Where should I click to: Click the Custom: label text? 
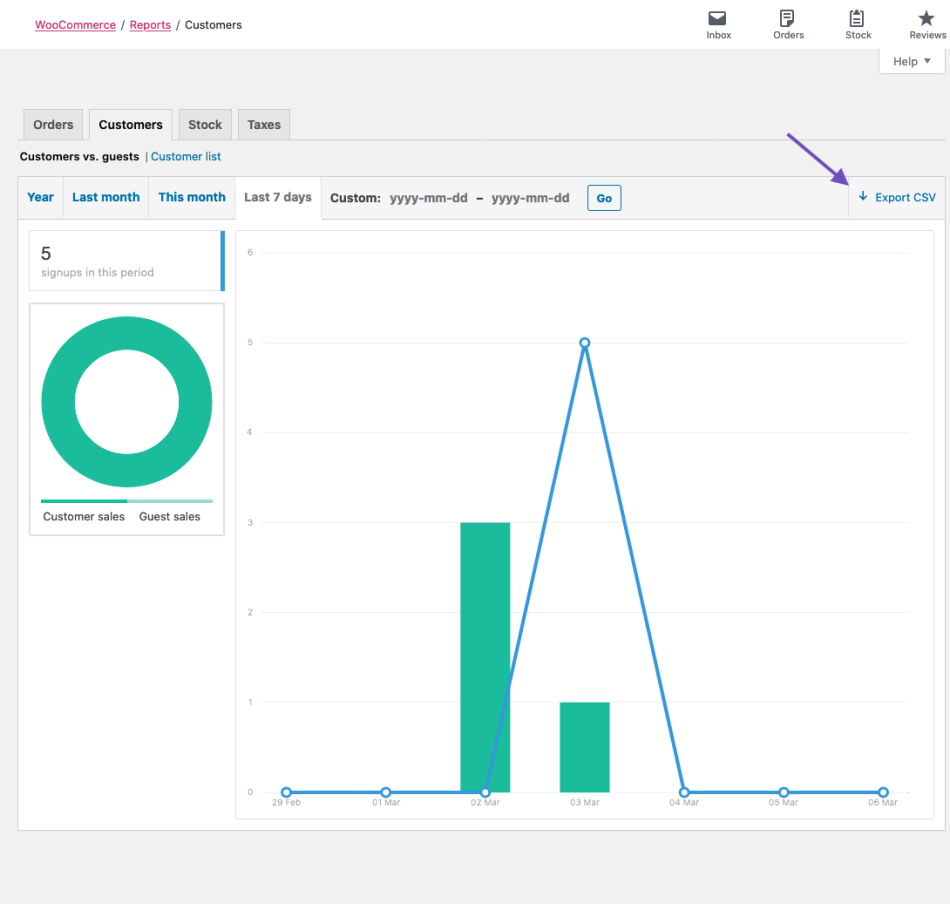pyautogui.click(x=355, y=198)
